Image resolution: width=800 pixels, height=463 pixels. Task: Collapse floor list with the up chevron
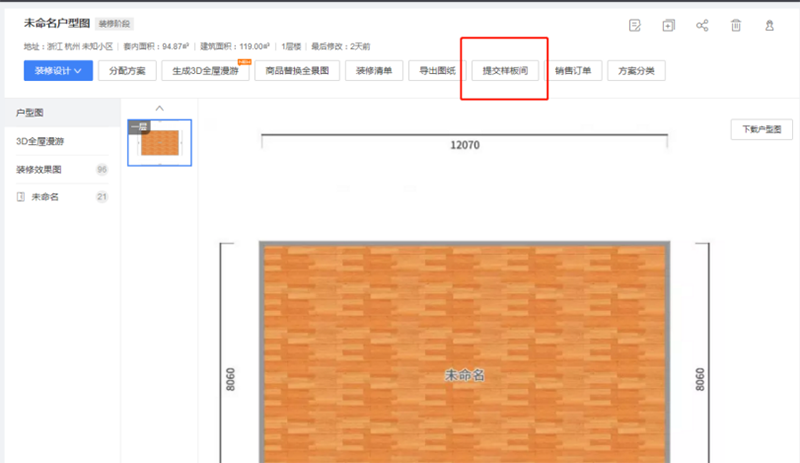(x=159, y=108)
